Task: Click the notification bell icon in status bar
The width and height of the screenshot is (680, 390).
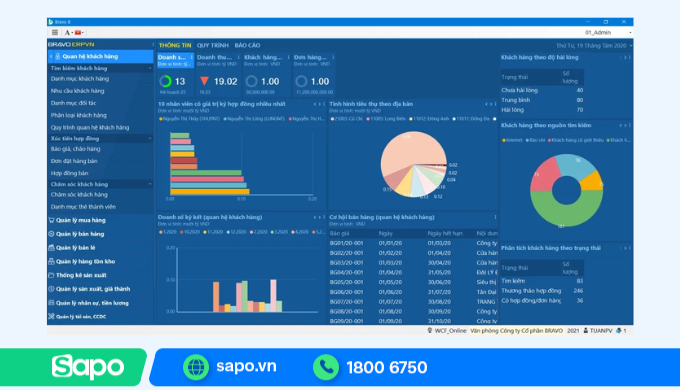Action: click(618, 331)
